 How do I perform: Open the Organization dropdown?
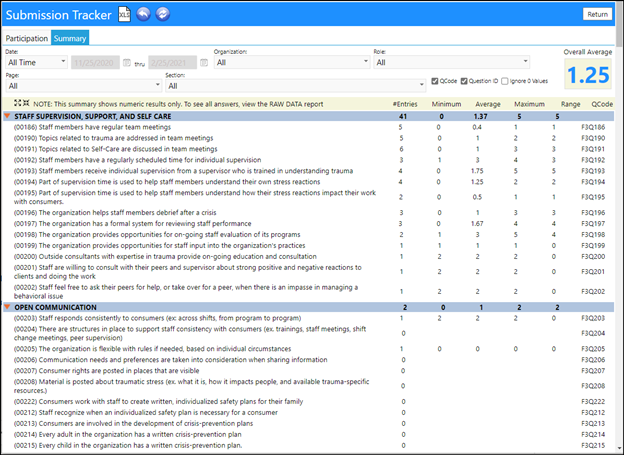click(292, 62)
